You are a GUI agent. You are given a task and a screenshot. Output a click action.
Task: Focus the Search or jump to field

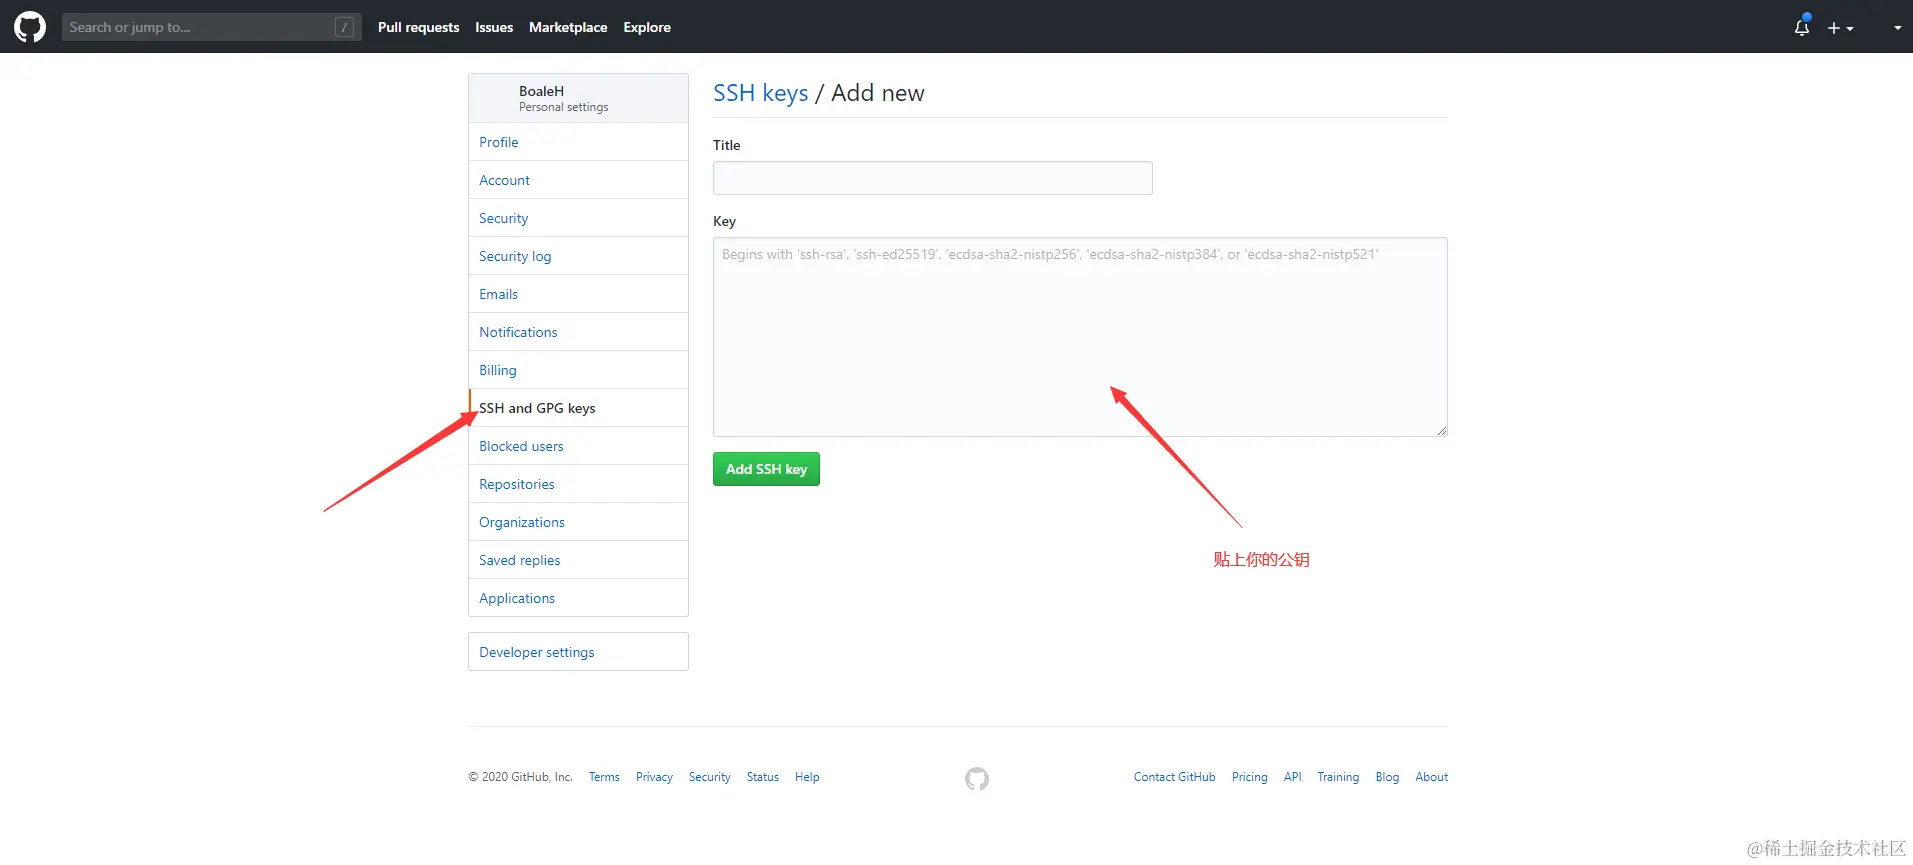tap(212, 27)
